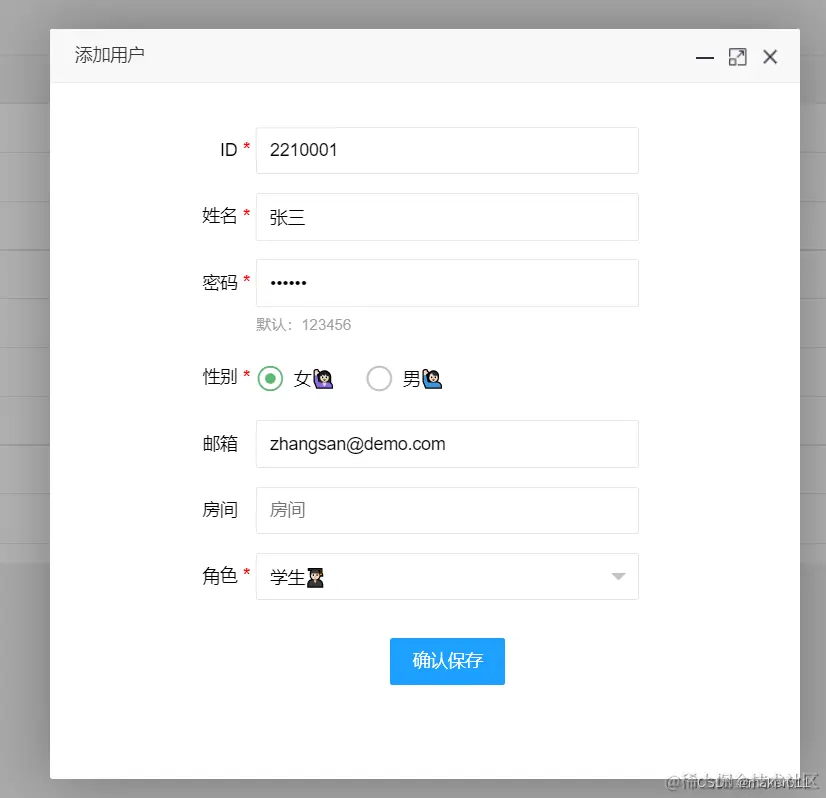Click the 姓名 field containing 张三
826x798 pixels.
(447, 217)
